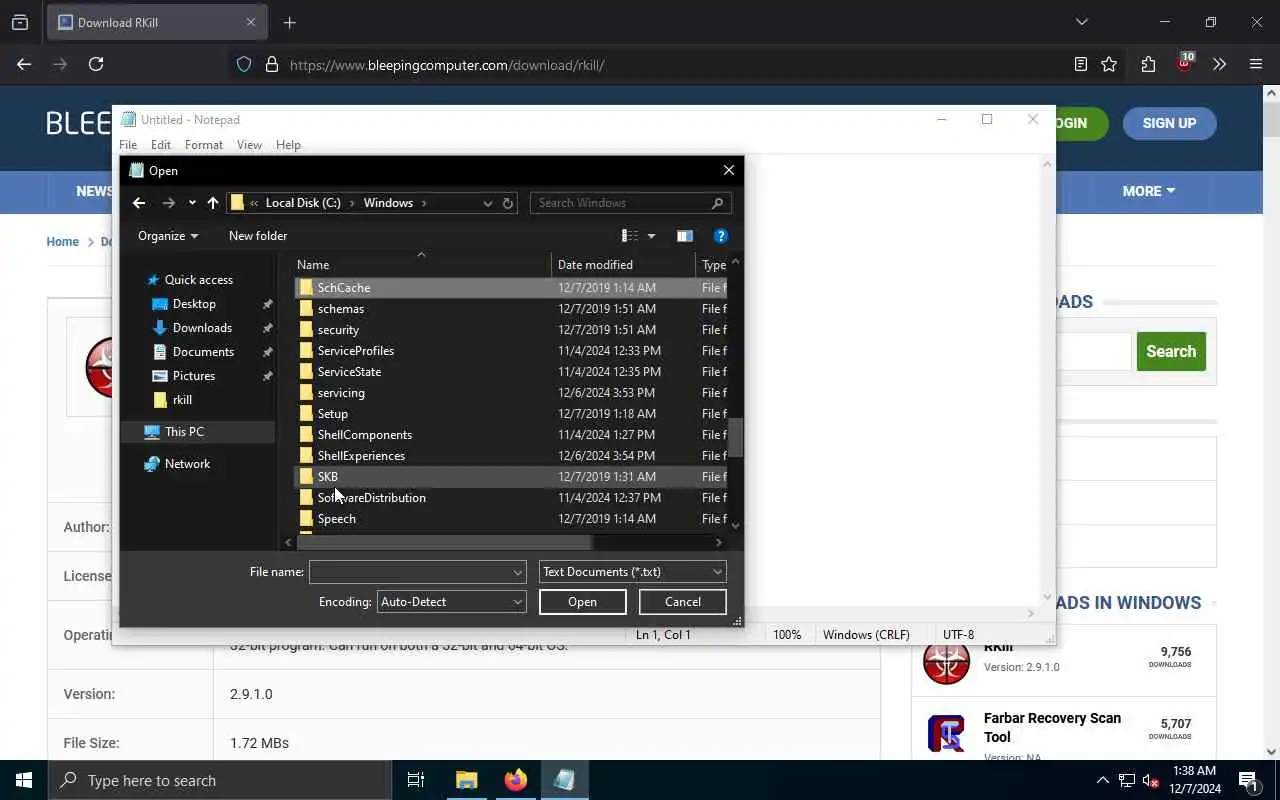Click the blue Help icon in Open dialog
1280x800 pixels.
point(721,236)
